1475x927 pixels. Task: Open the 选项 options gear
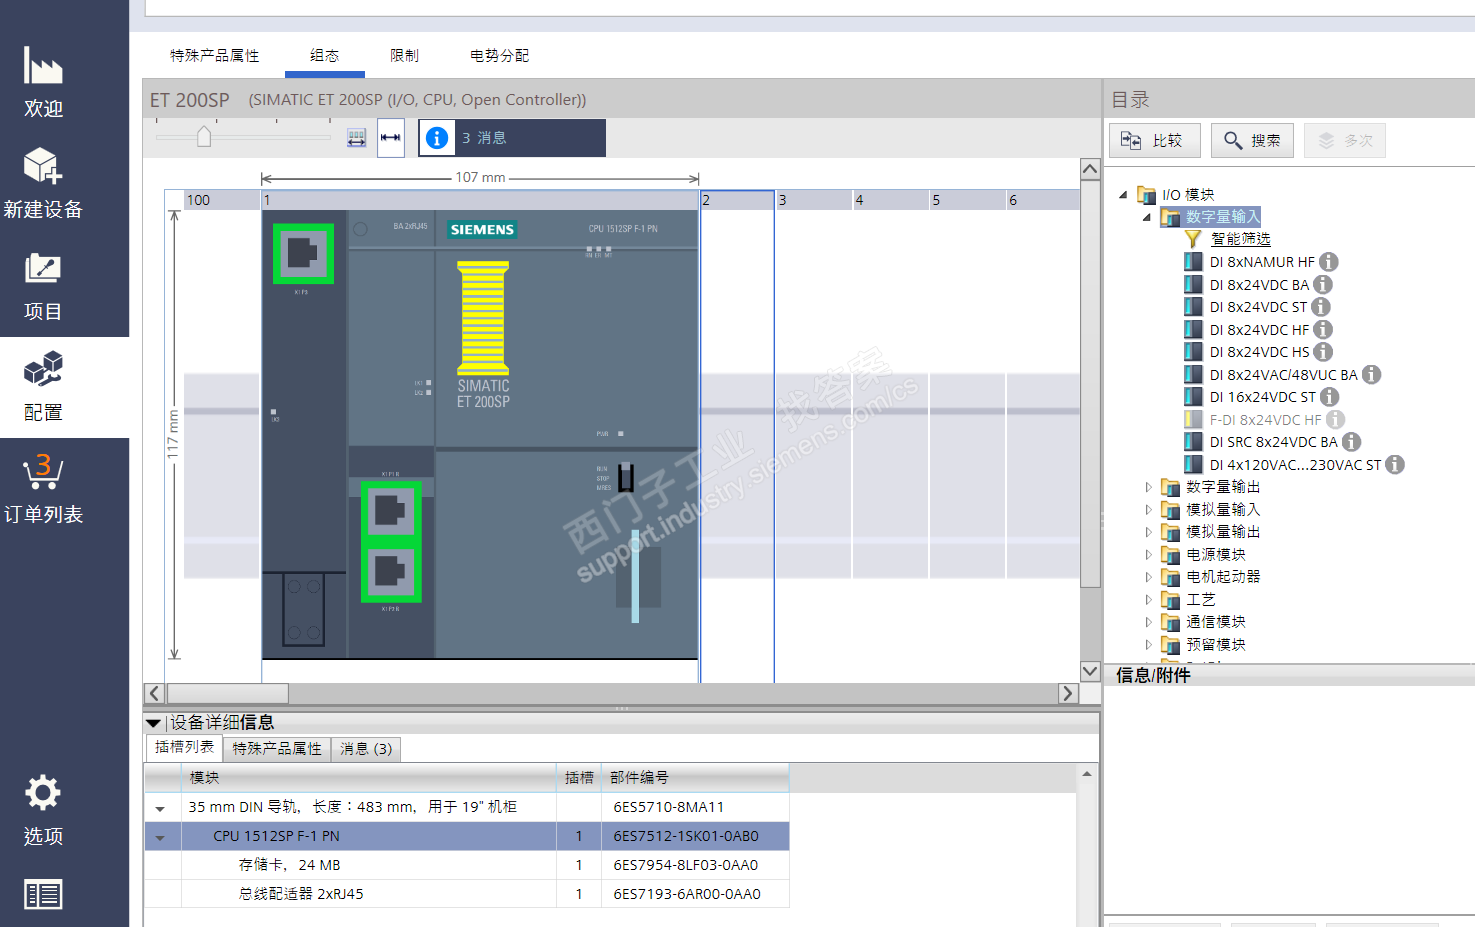(43, 793)
